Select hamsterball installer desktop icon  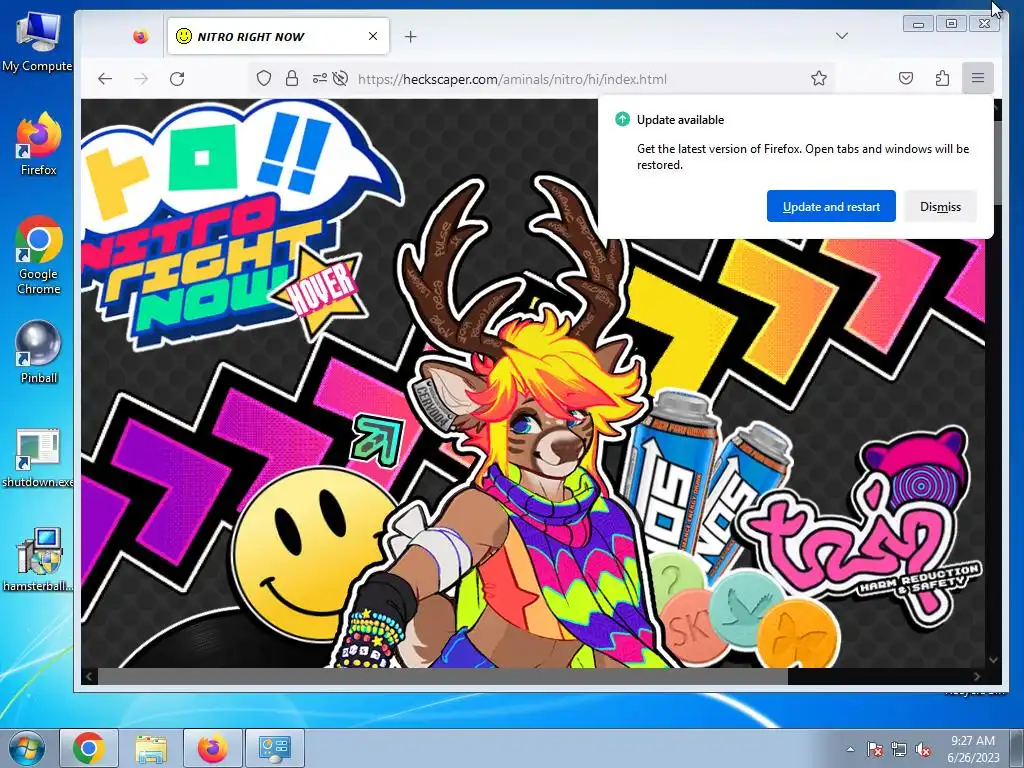[37, 560]
